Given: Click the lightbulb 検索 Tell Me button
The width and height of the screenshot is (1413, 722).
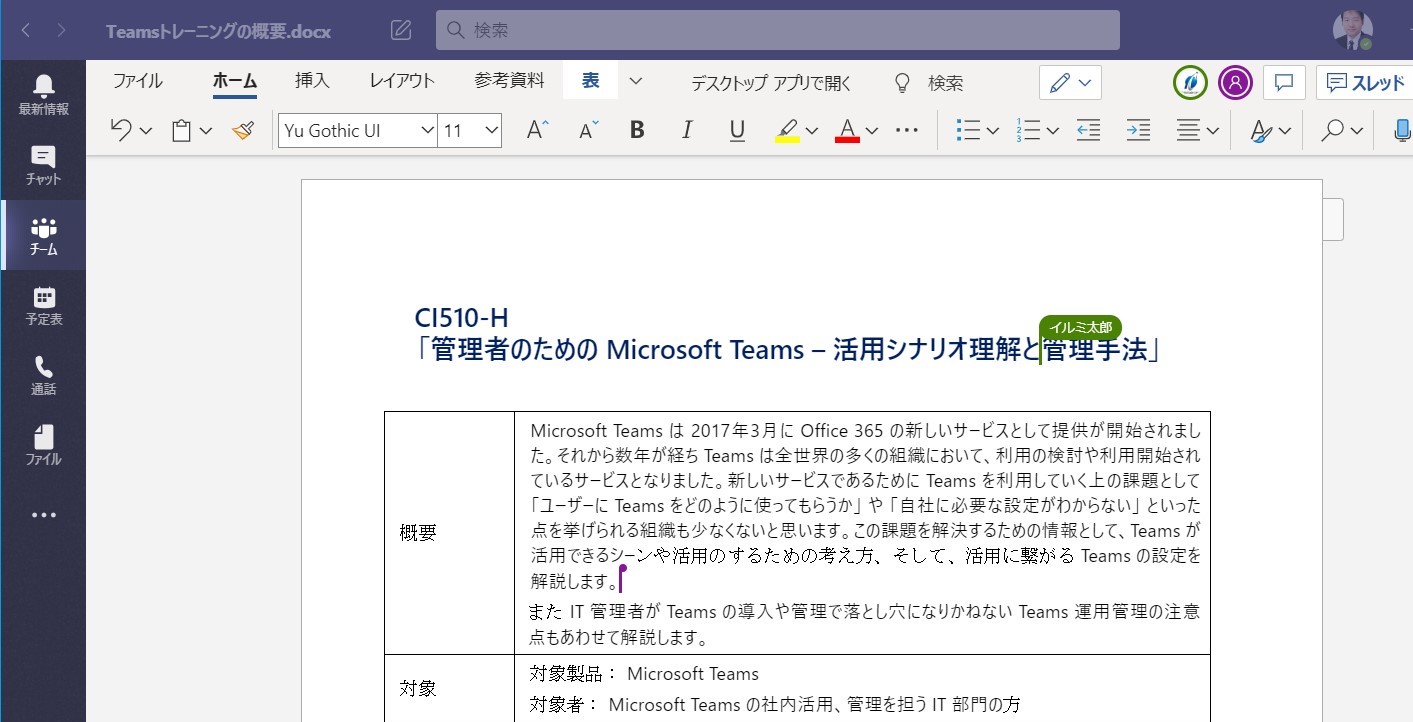Looking at the screenshot, I should (929, 83).
